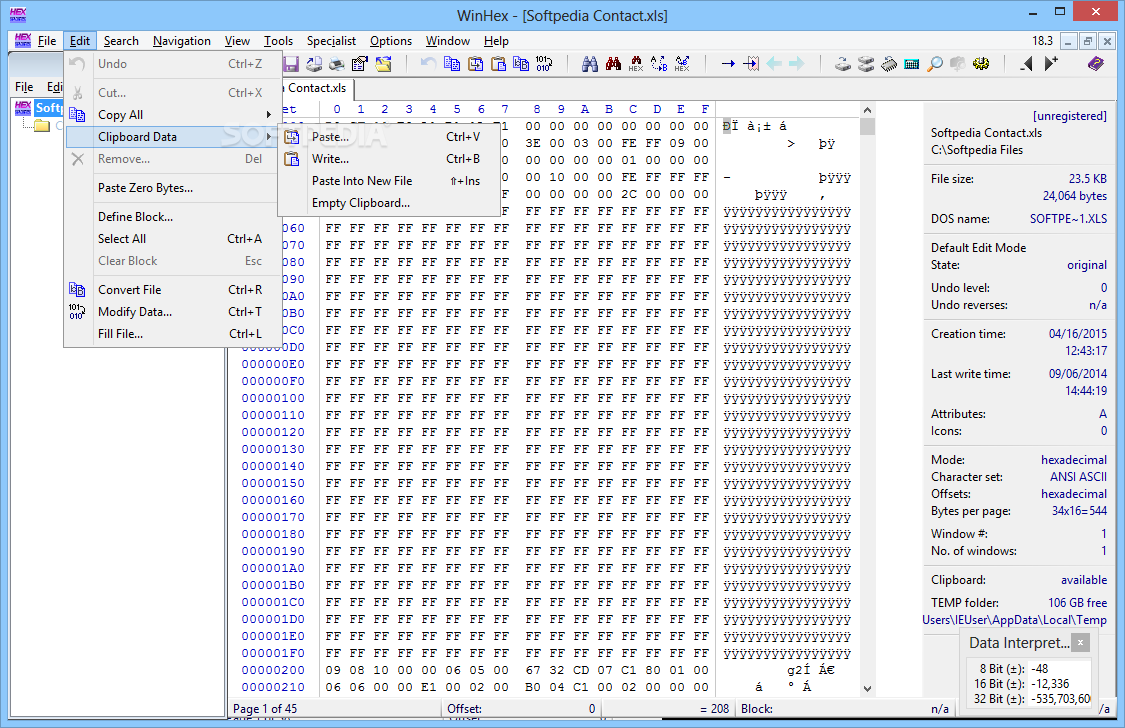This screenshot has height=728, width=1125.
Task: Click the Copy Block toolbar icon
Action: pyautogui.click(x=451, y=64)
